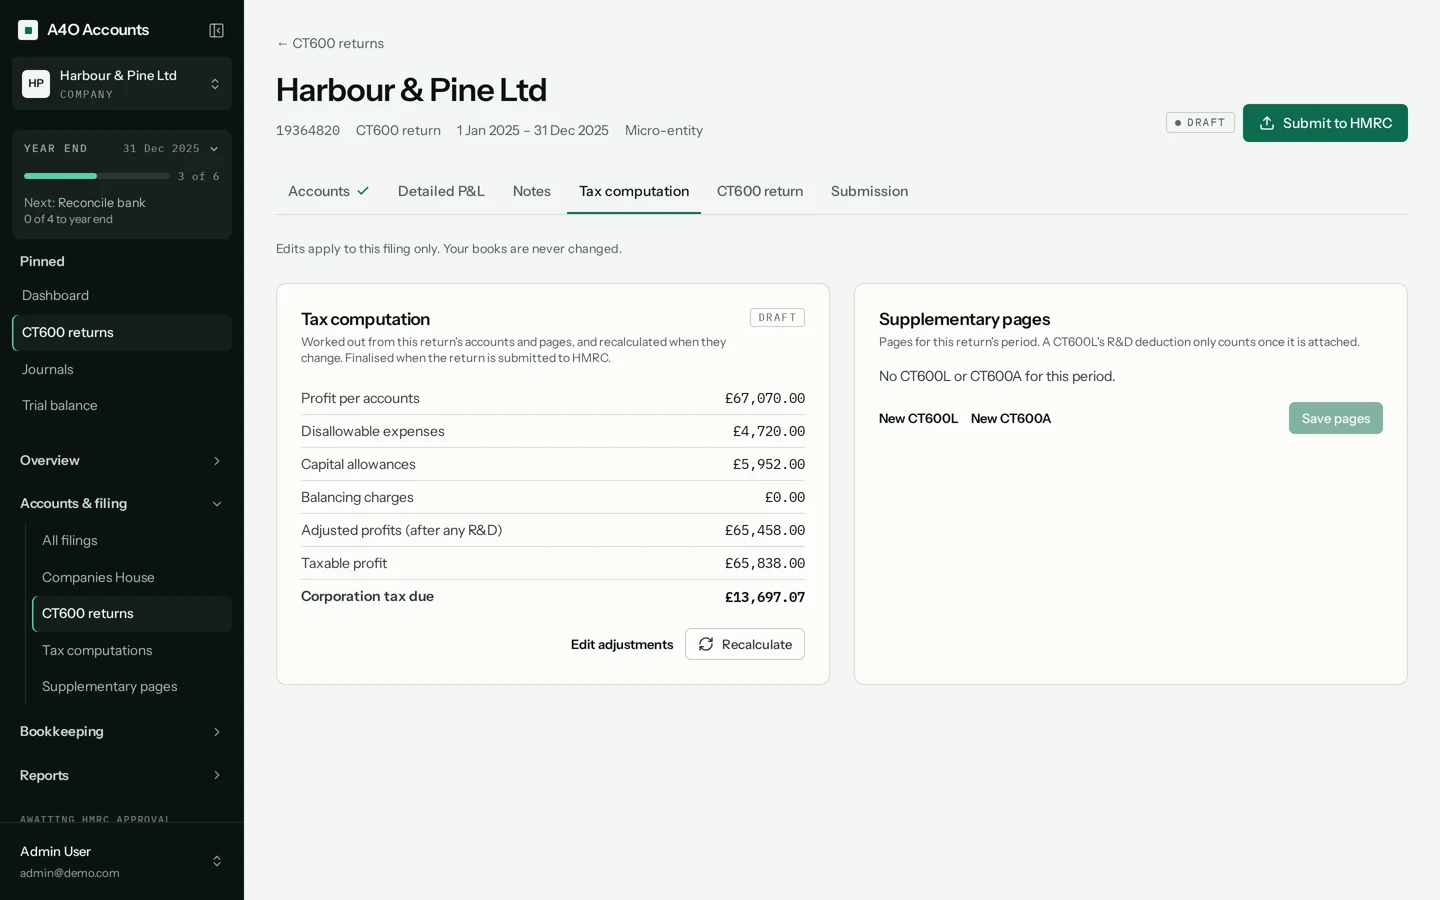Click the HP company avatar

(36, 84)
